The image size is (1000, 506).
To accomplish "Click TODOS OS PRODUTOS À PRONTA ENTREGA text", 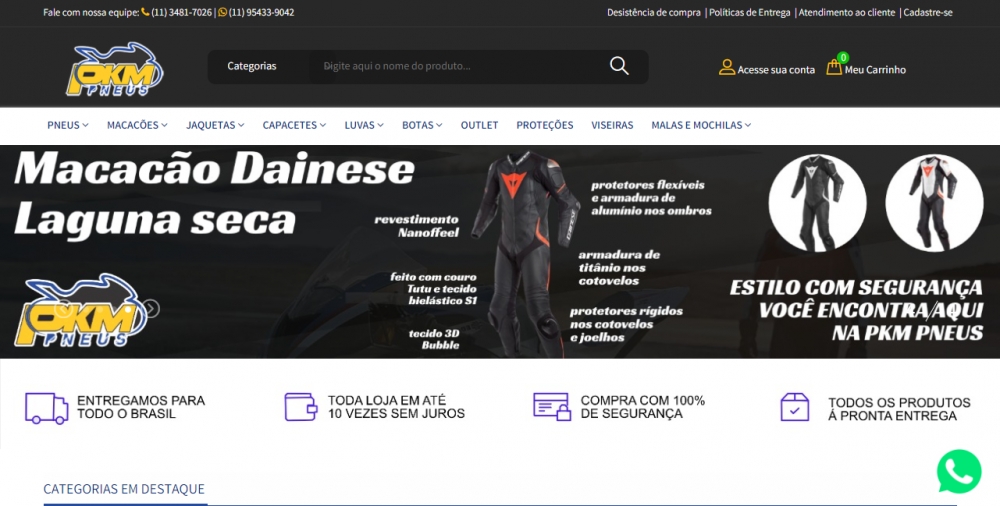I will tap(899, 409).
